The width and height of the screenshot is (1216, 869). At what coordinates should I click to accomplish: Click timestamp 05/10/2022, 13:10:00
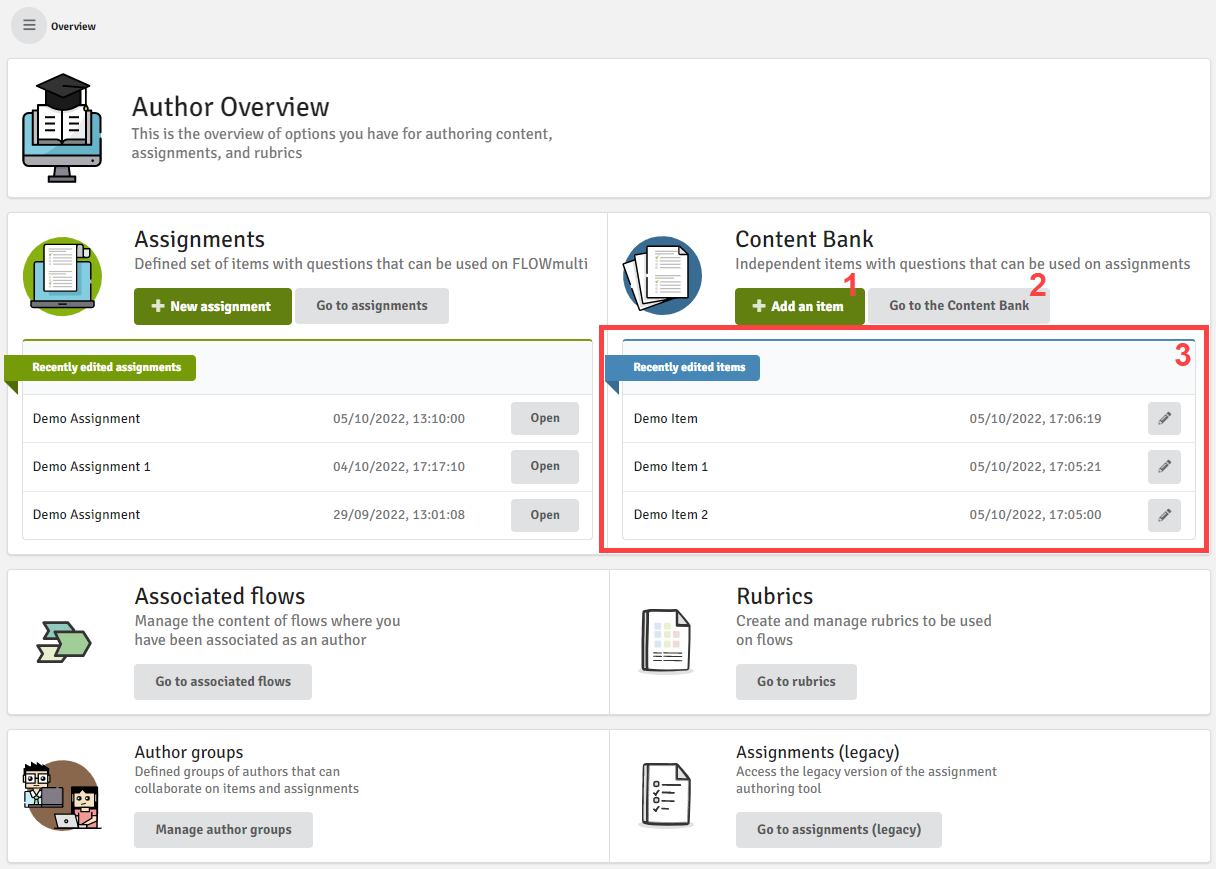pos(399,419)
